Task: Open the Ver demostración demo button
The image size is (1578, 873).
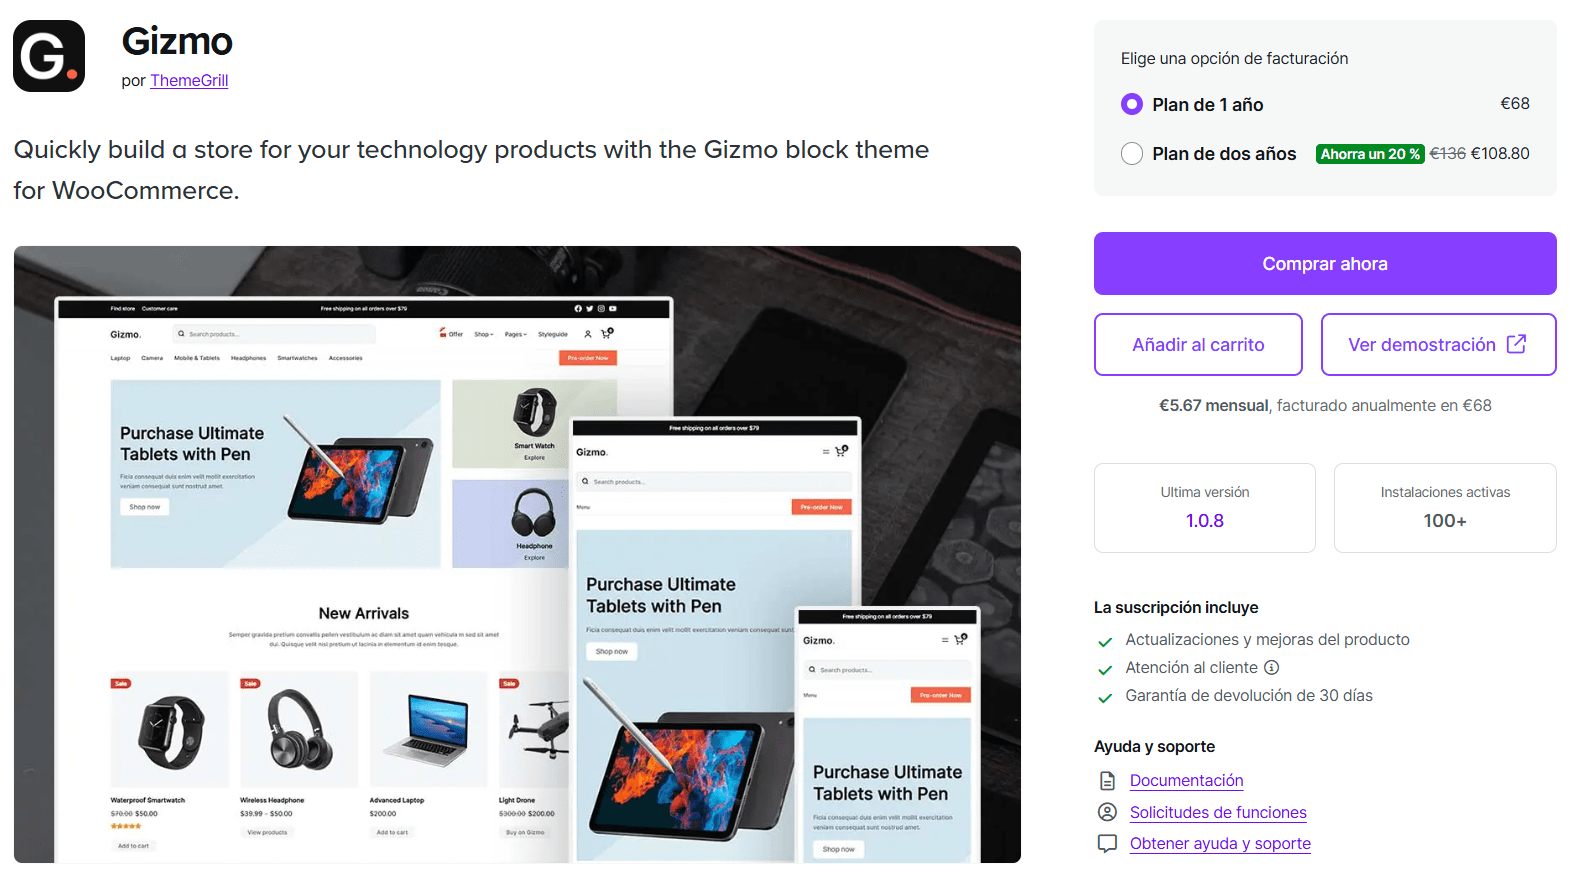Action: click(1422, 345)
